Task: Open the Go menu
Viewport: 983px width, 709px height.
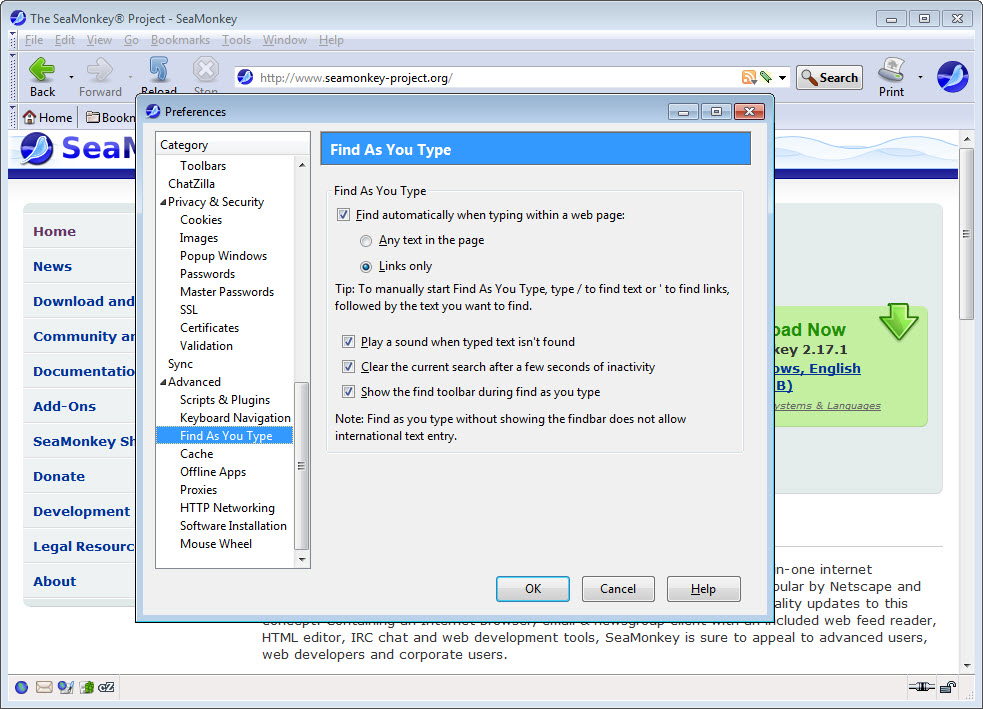Action: click(131, 40)
